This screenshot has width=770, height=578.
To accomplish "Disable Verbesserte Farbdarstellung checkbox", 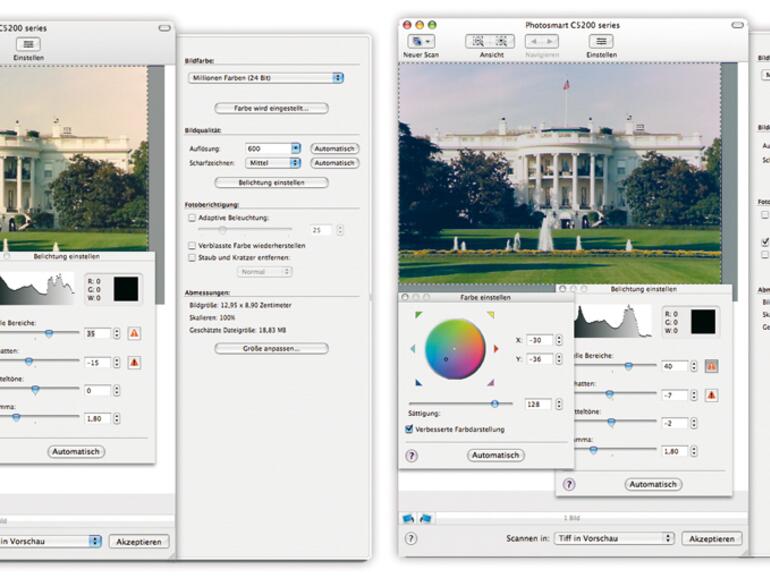I will pyautogui.click(x=409, y=429).
